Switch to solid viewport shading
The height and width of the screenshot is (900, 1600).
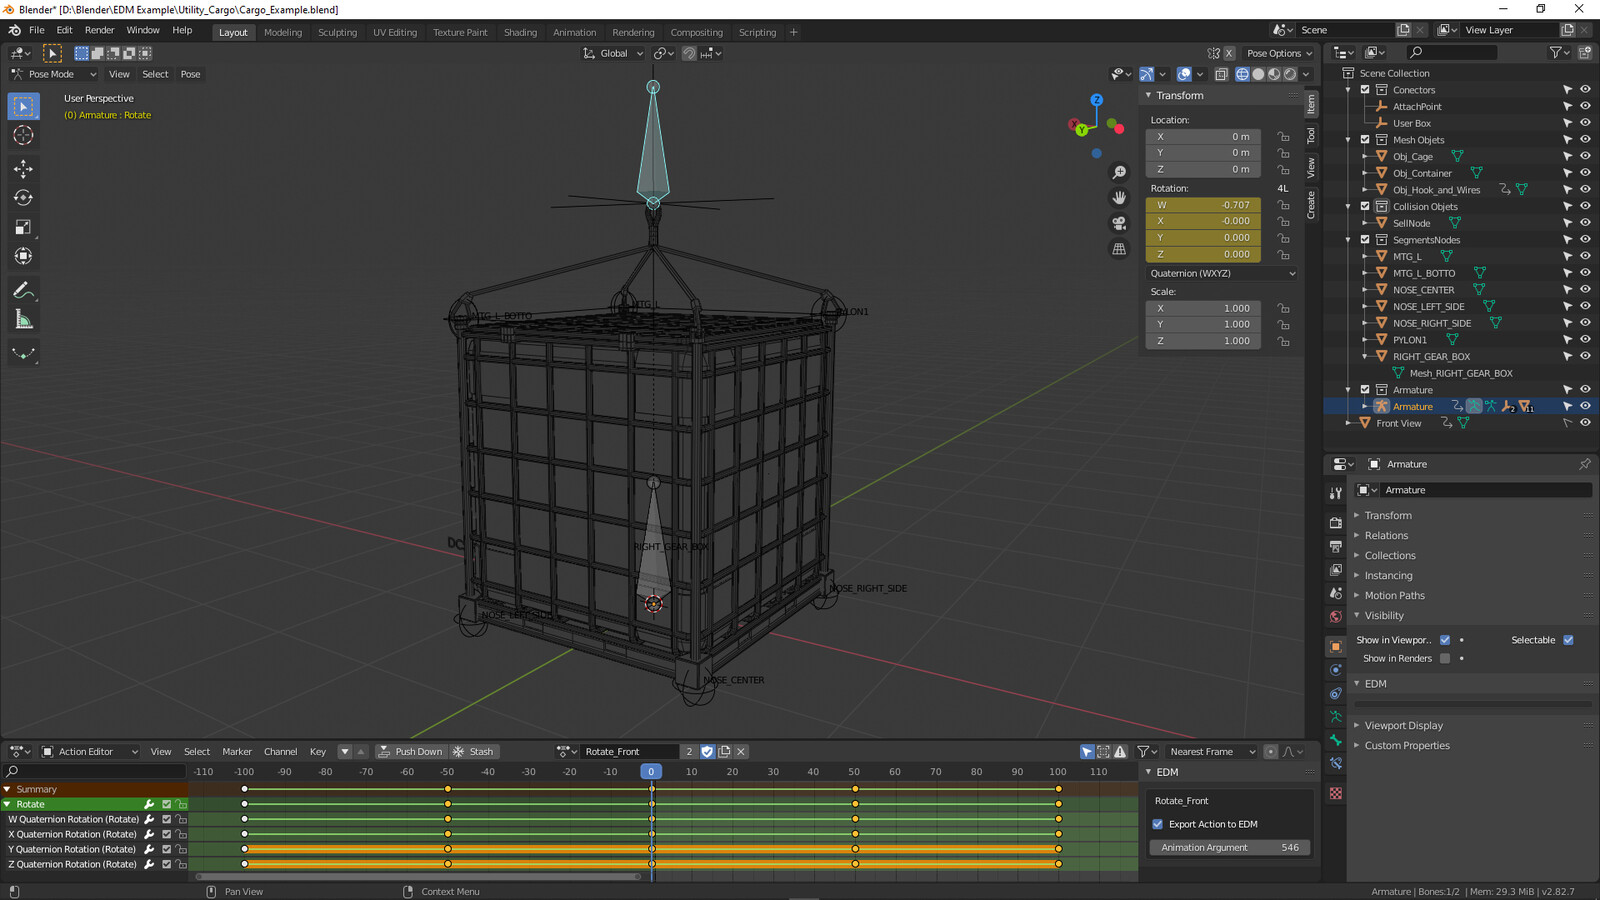coord(1258,74)
